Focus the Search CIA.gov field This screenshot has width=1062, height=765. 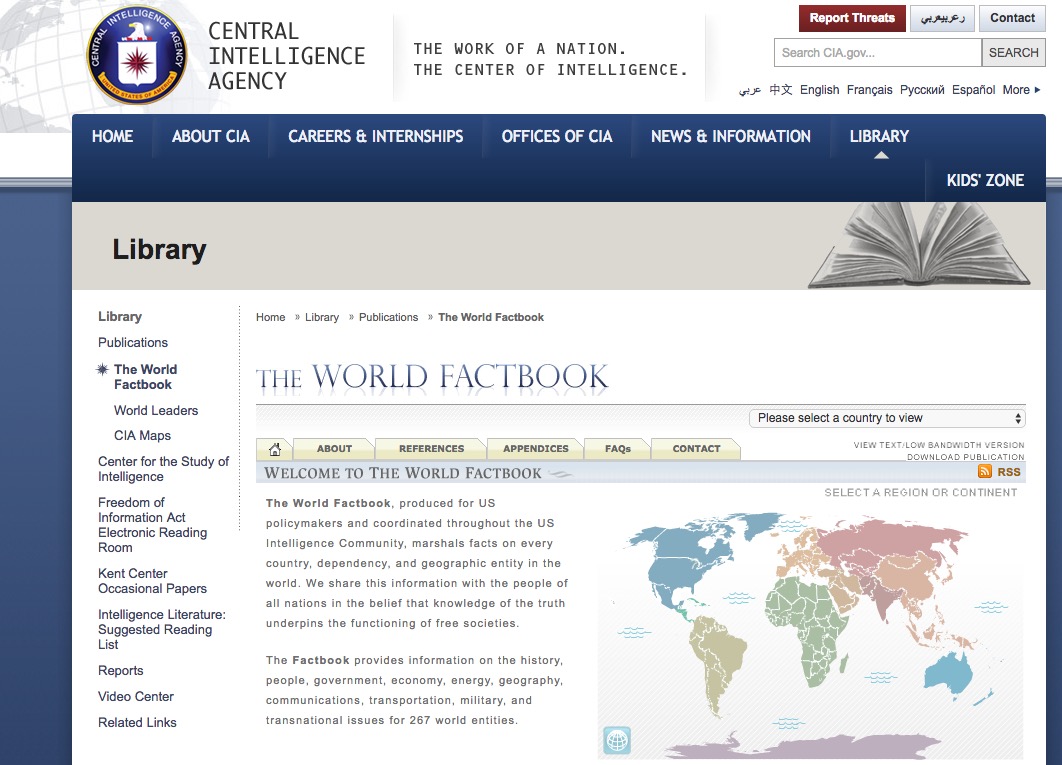878,52
